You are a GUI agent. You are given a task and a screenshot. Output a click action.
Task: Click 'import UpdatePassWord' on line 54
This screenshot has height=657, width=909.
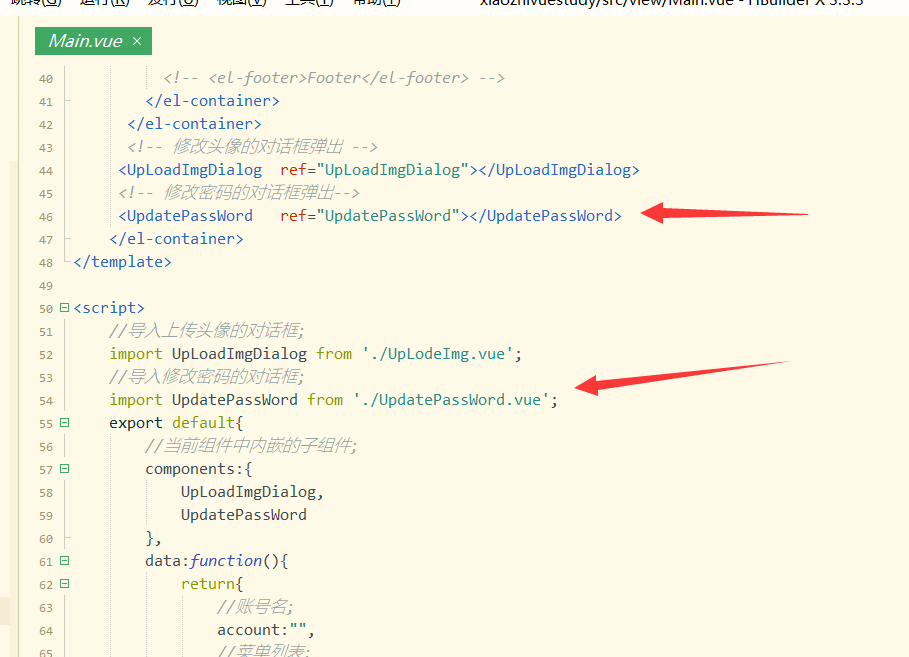coord(203,400)
